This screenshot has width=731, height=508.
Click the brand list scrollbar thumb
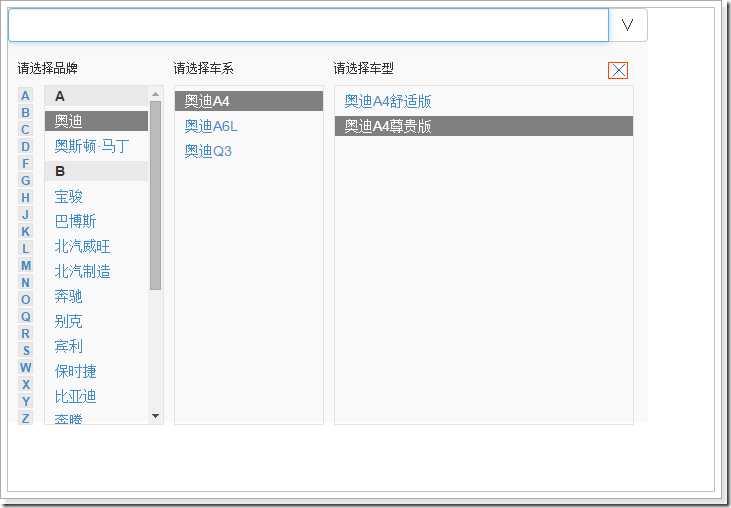tap(156, 195)
